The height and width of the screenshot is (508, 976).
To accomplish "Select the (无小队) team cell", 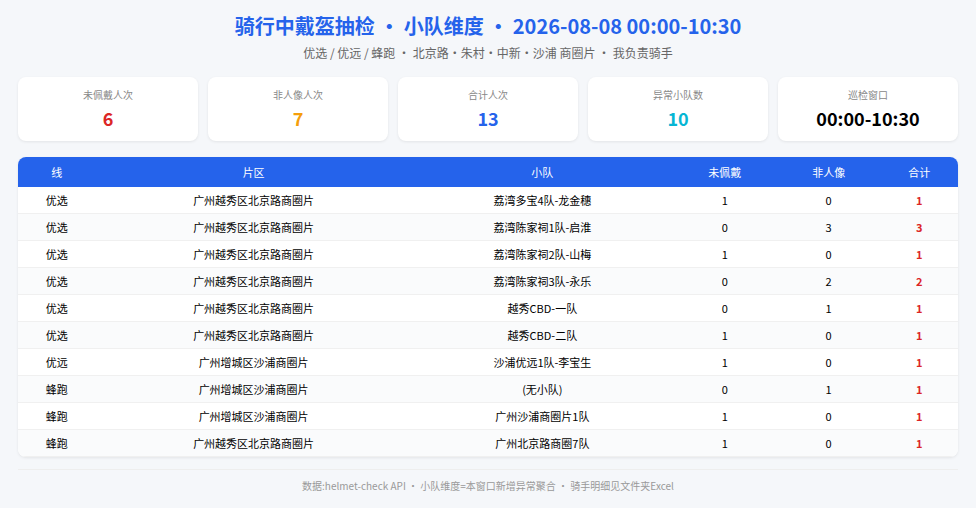I will 542,390.
